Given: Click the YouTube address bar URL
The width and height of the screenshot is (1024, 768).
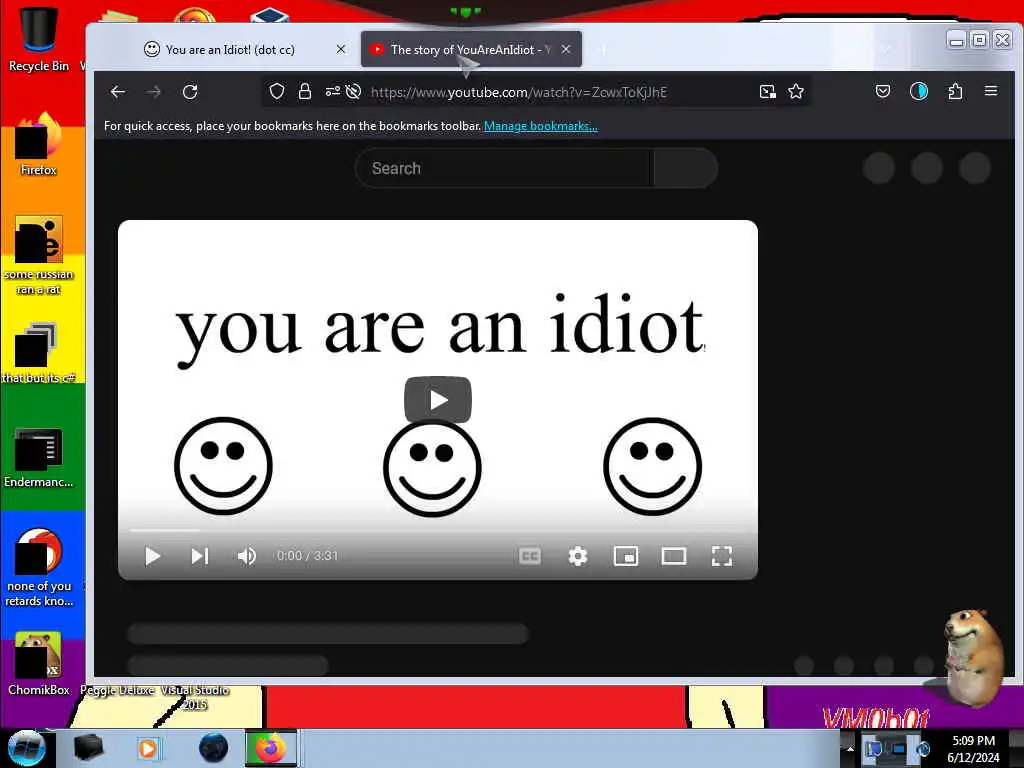Looking at the screenshot, I should 519,92.
